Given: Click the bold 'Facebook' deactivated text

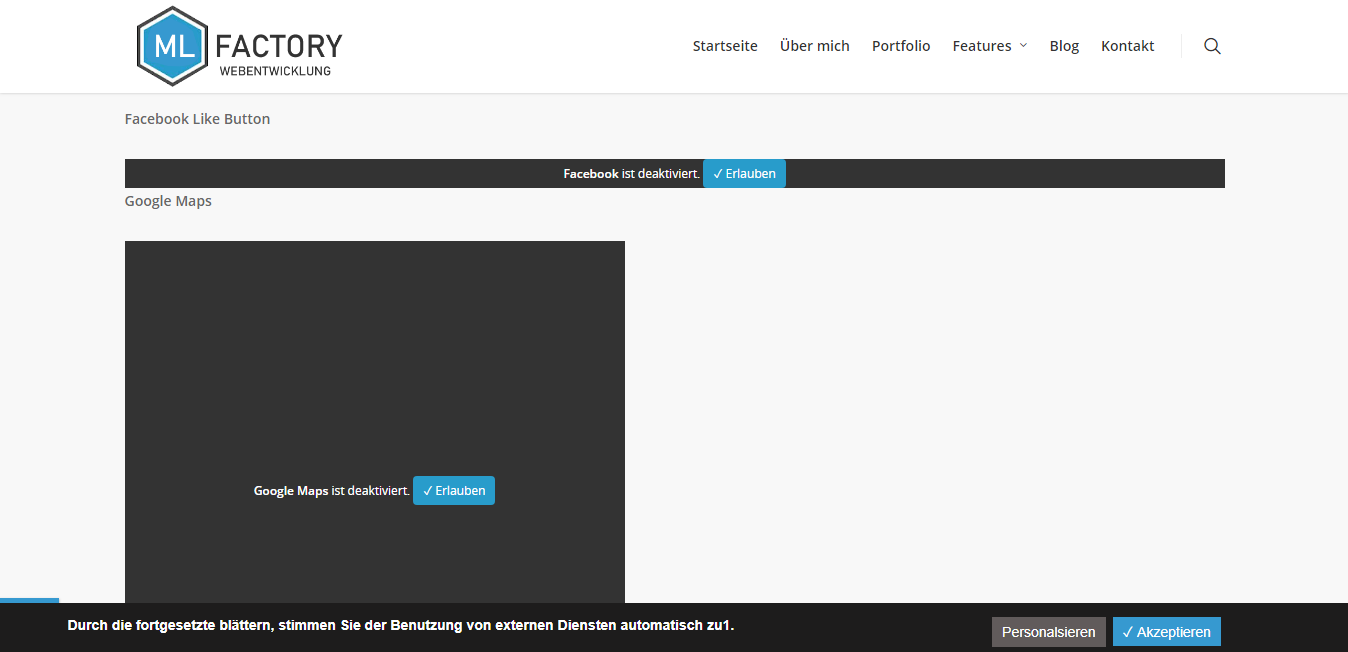Looking at the screenshot, I should [590, 174].
